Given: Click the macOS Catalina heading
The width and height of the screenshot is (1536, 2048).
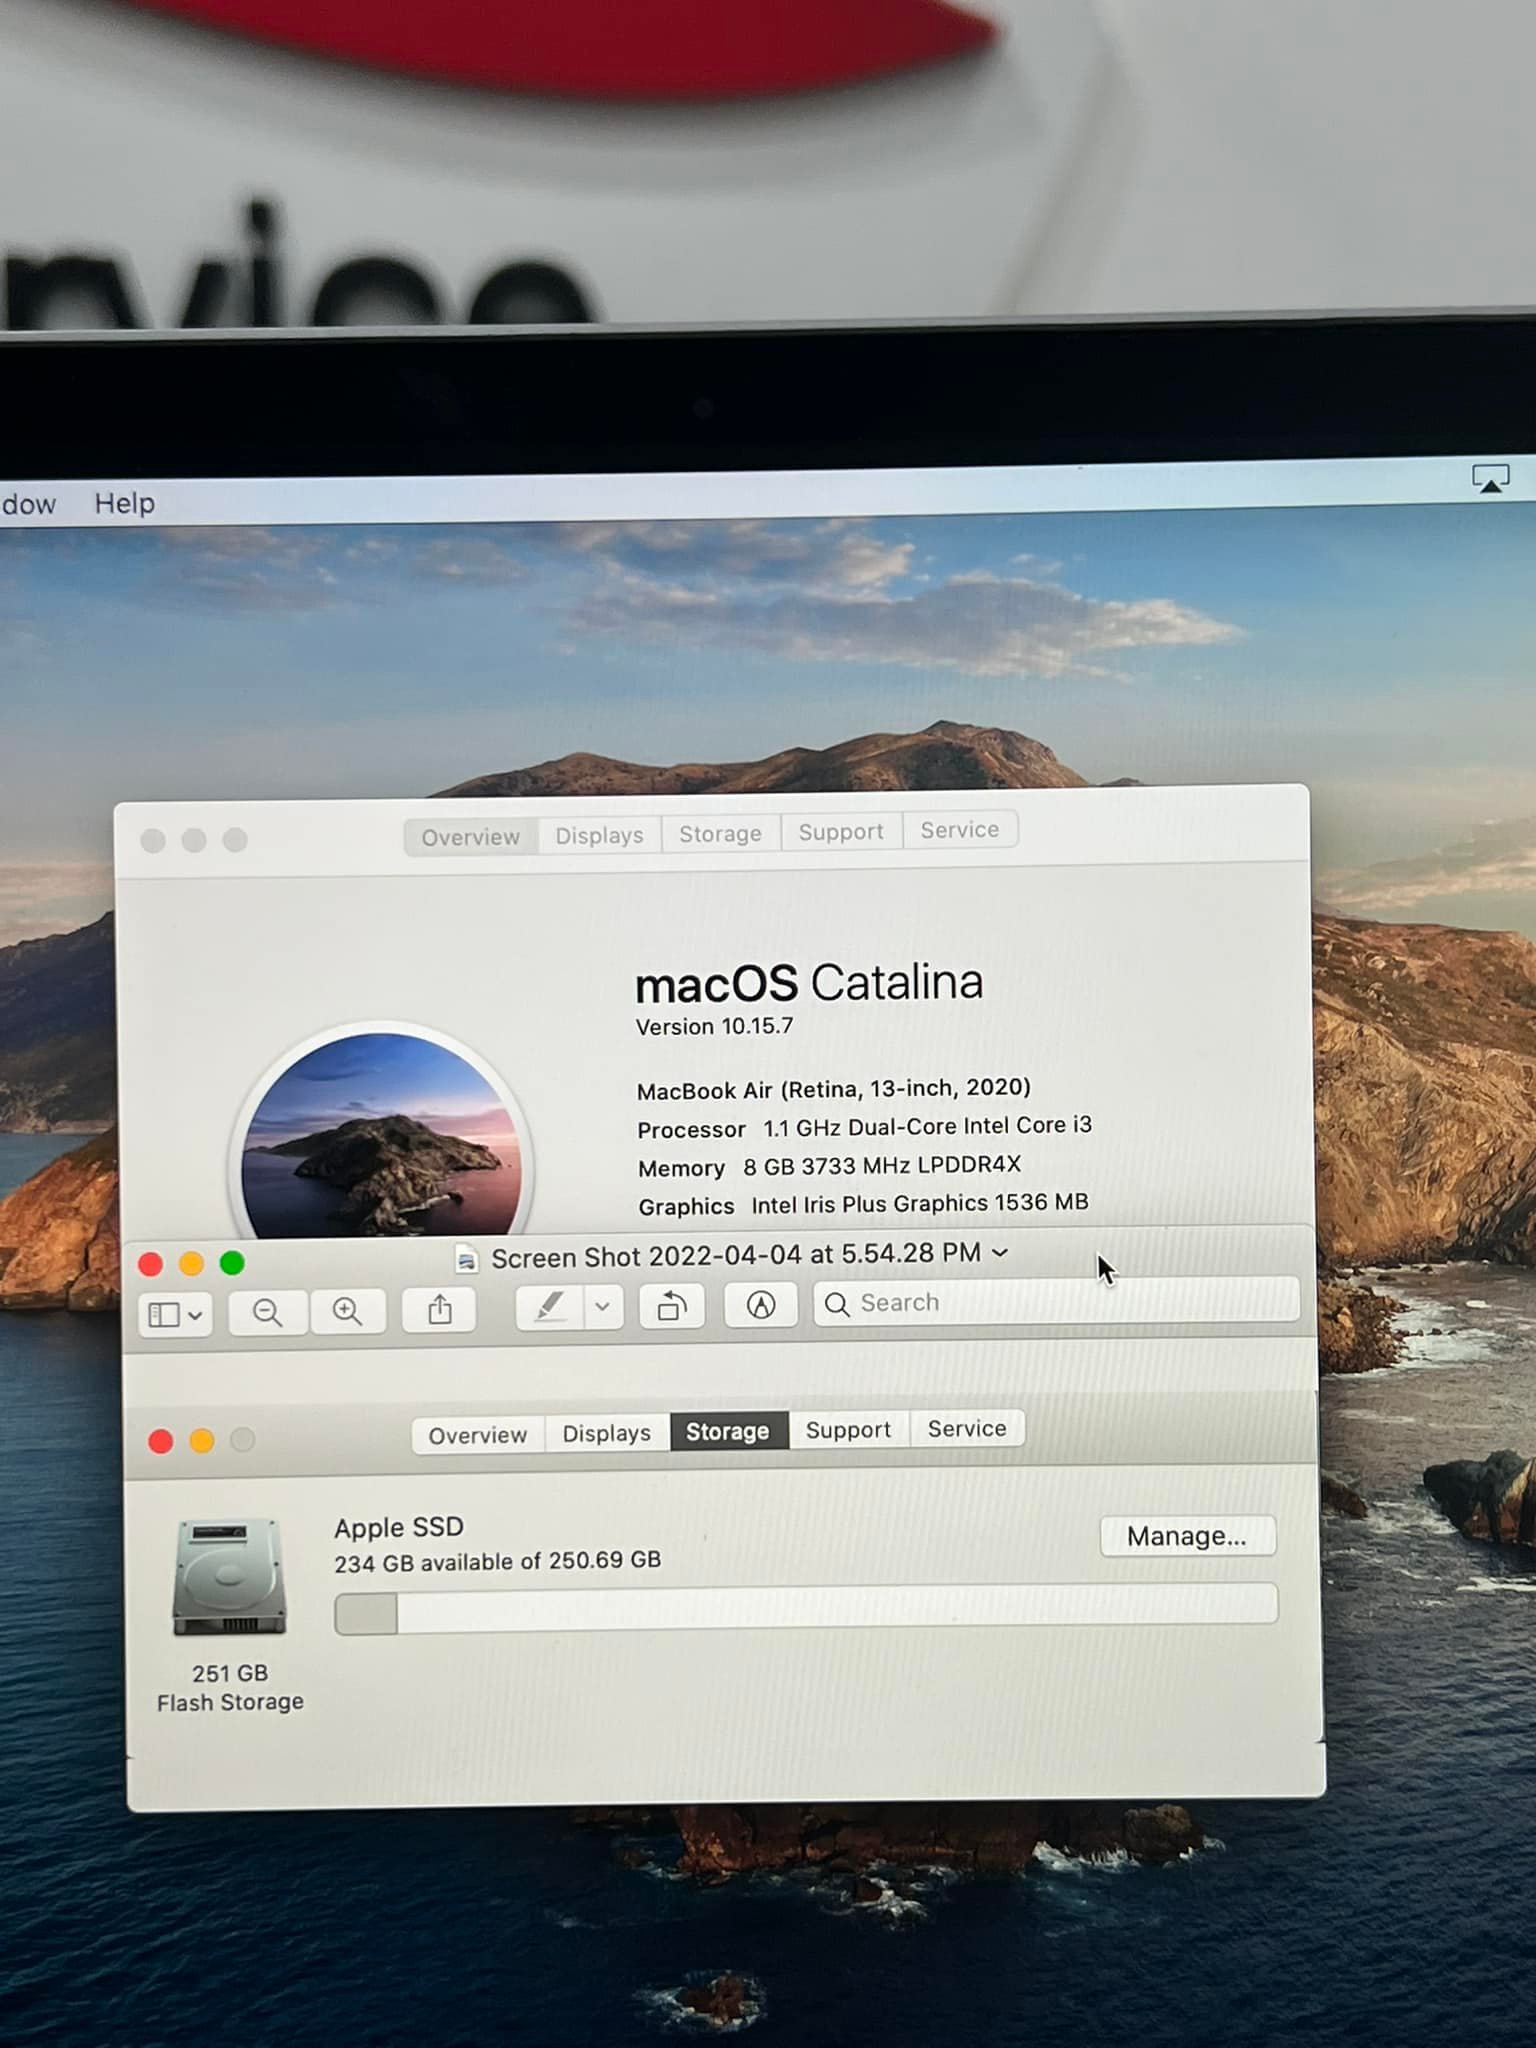Looking at the screenshot, I should 809,983.
